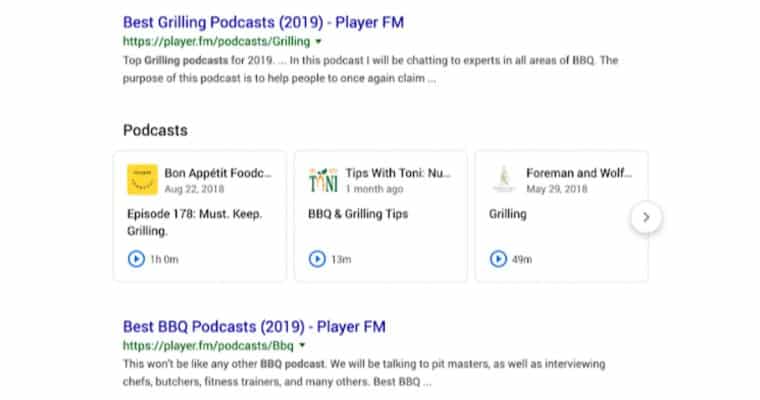Click Aug 22, 2018 date text

click(194, 189)
